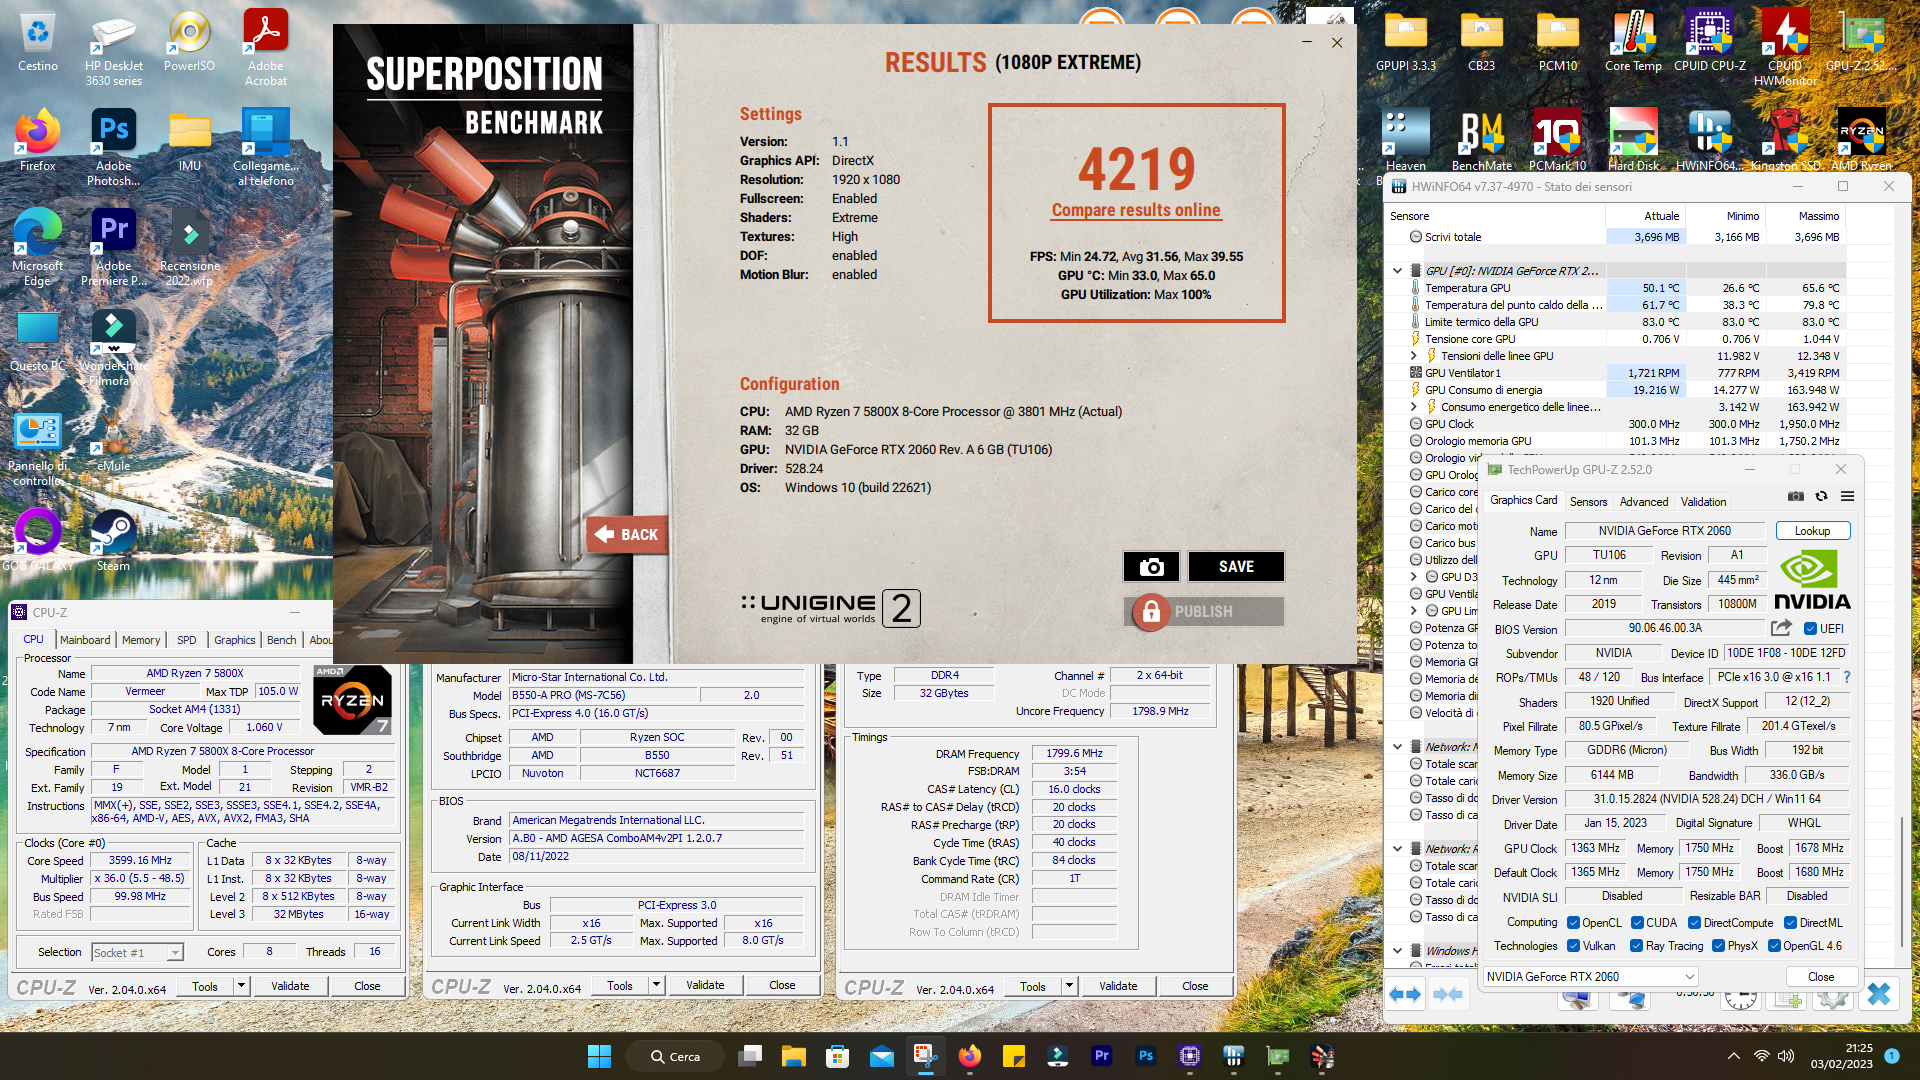1920x1080 pixels.
Task: Open Snipping Tool in the taskbar
Action: [x=925, y=1056]
